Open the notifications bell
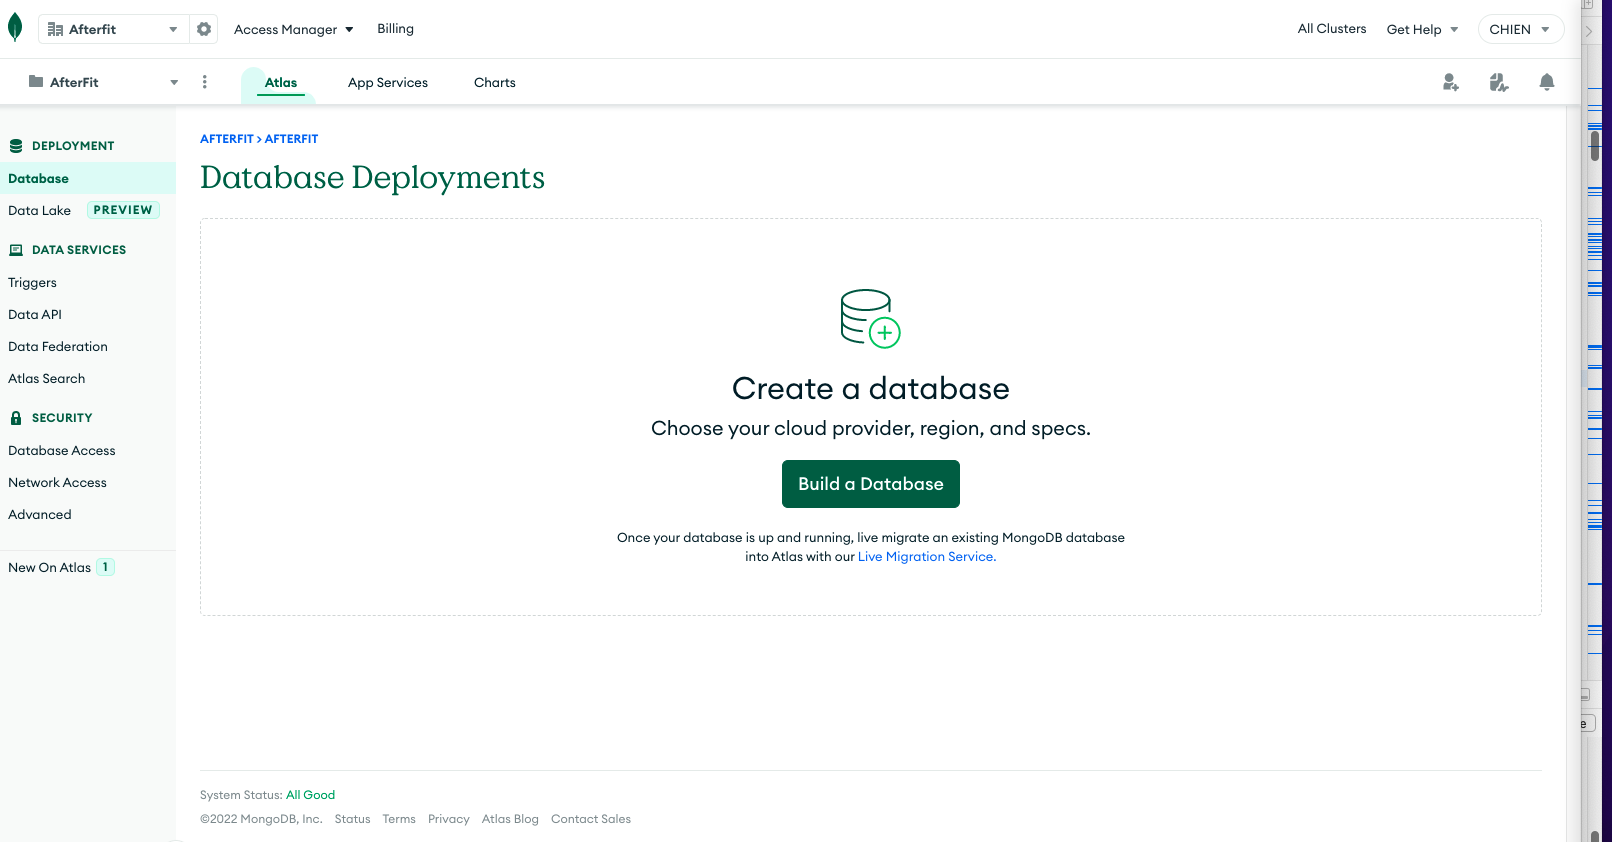Image resolution: width=1612 pixels, height=842 pixels. tap(1546, 82)
